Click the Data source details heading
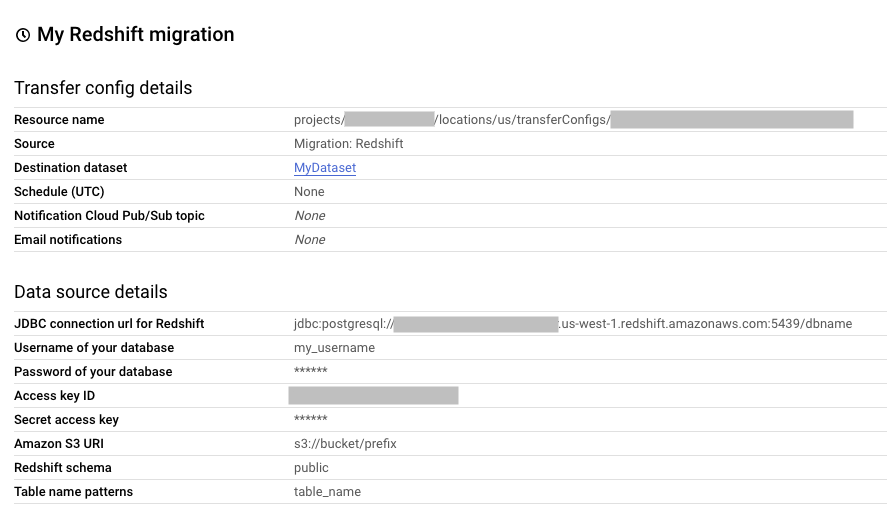887x523 pixels. coord(91,292)
